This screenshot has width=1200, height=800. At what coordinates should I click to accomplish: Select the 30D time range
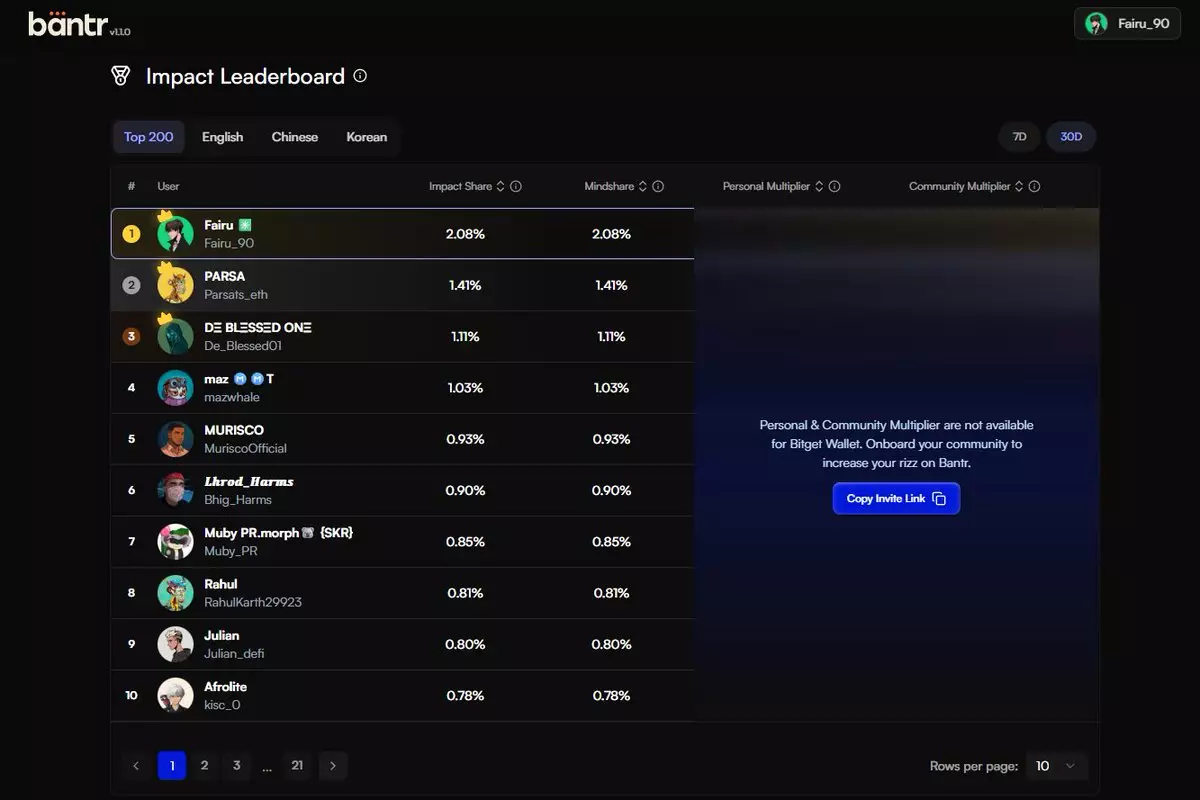[1071, 137]
